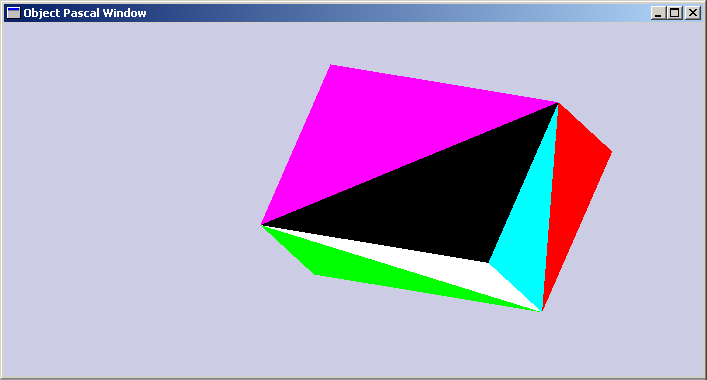
Task: Click the cube's bottom vertex below cyan
Action: pos(542,311)
